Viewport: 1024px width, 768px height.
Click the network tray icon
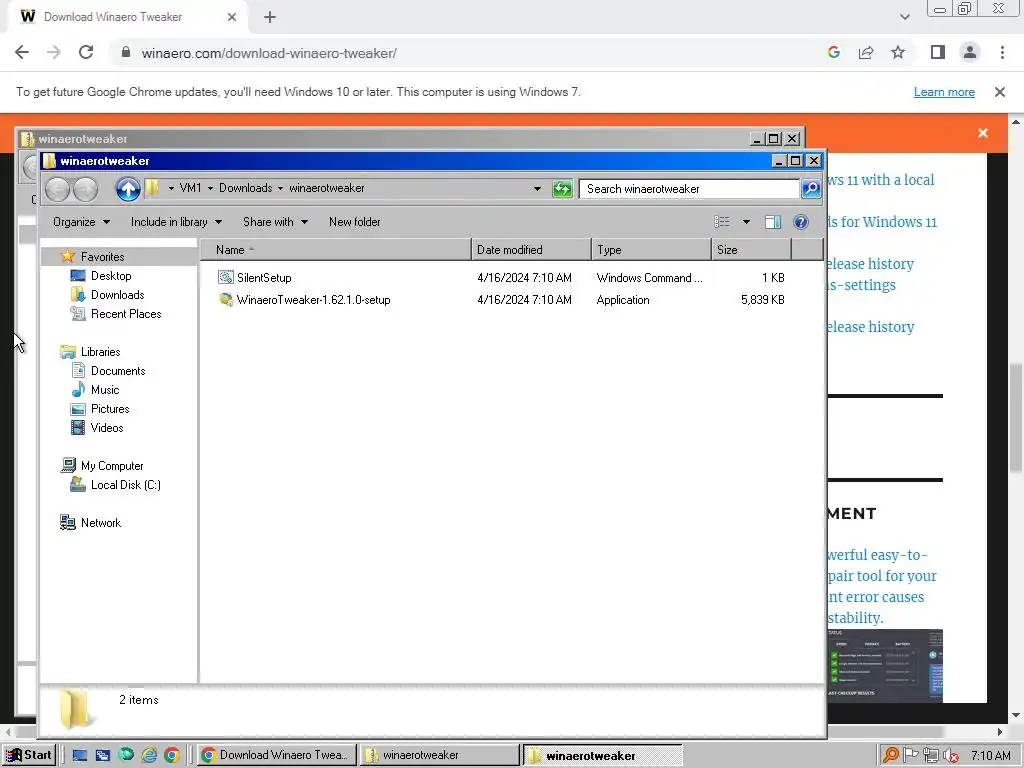click(931, 756)
